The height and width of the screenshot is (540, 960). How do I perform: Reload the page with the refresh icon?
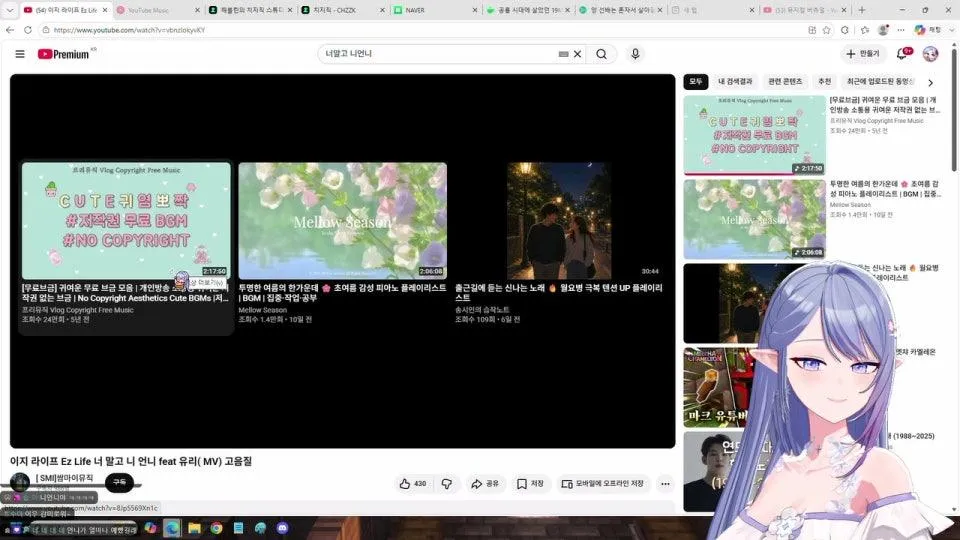pyautogui.click(x=28, y=29)
